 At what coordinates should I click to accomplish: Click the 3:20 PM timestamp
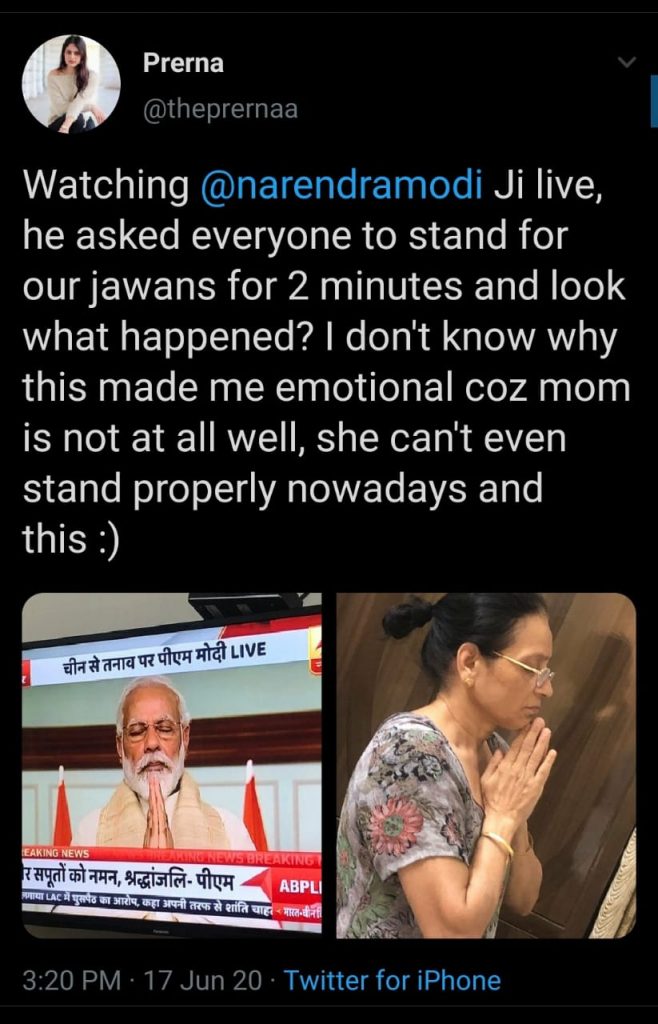pos(72,980)
